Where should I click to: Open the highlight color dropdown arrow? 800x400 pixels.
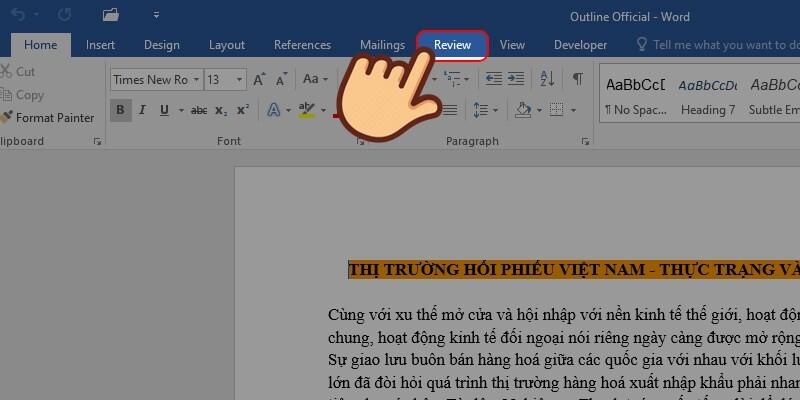coord(323,110)
